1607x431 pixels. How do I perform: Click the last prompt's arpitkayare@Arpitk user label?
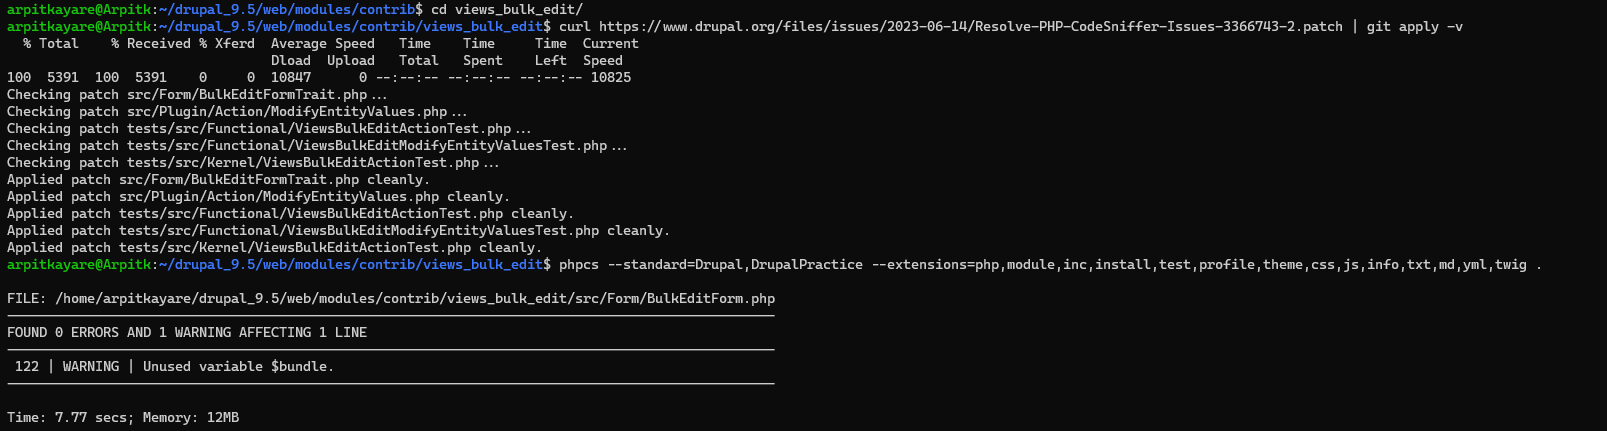click(78, 264)
